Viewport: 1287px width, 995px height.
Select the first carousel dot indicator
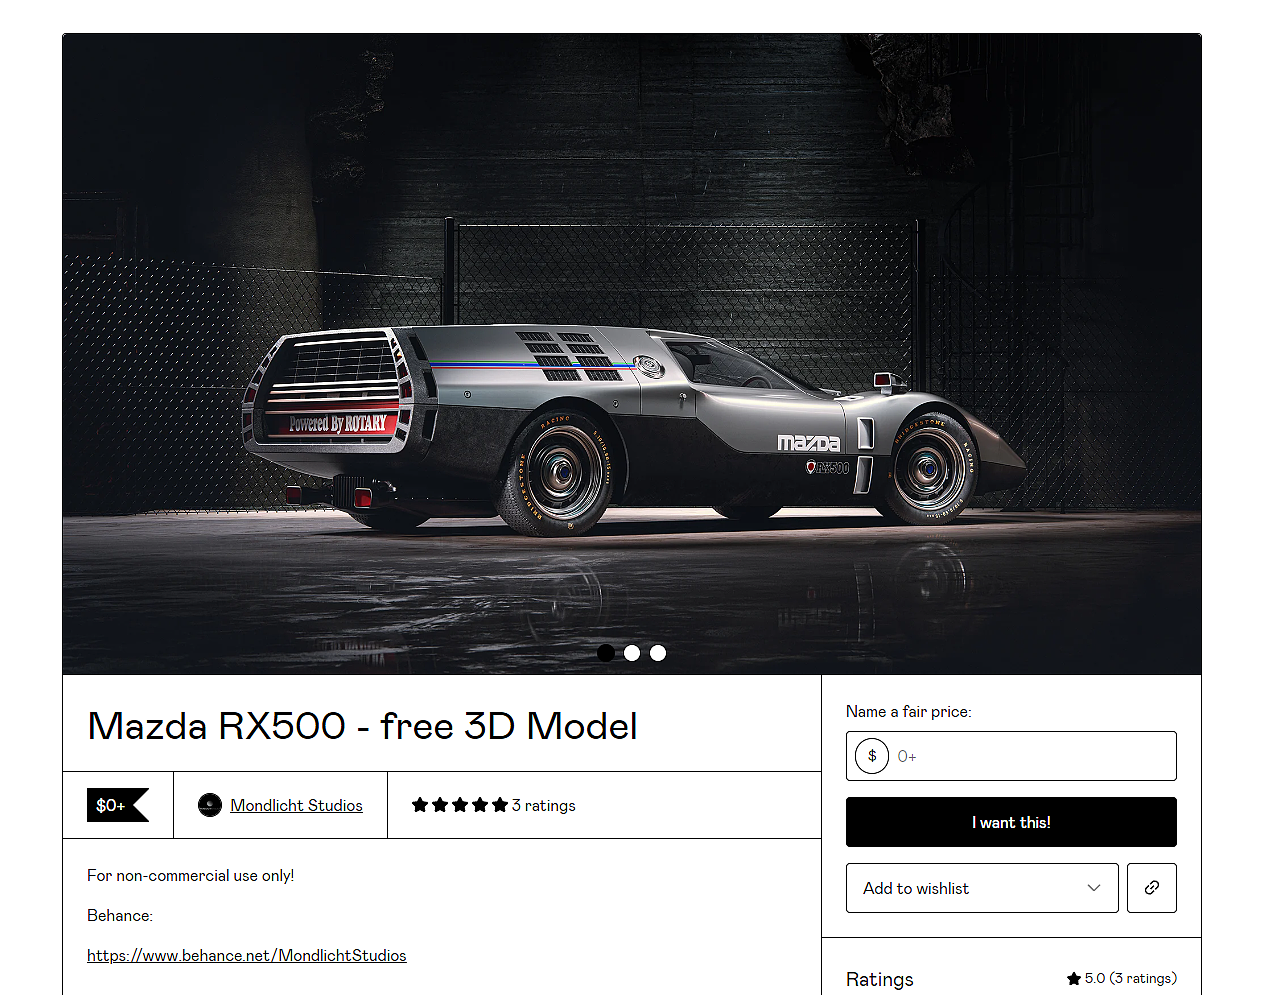point(606,653)
